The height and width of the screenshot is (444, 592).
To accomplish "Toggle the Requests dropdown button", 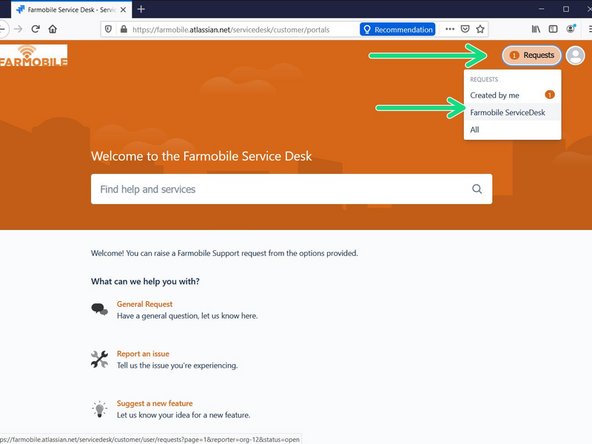I will click(532, 56).
